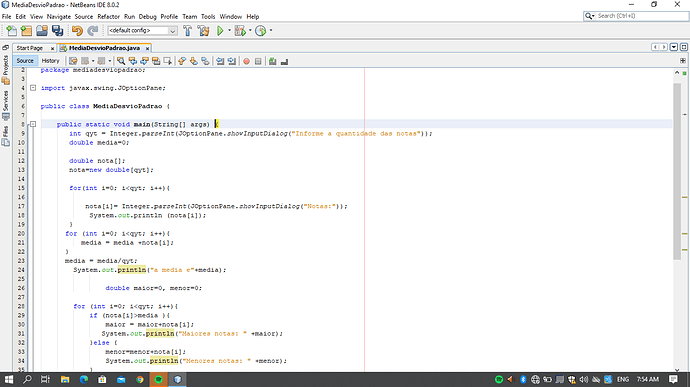Click the Build Project hammer icon

pyautogui.click(x=187, y=30)
